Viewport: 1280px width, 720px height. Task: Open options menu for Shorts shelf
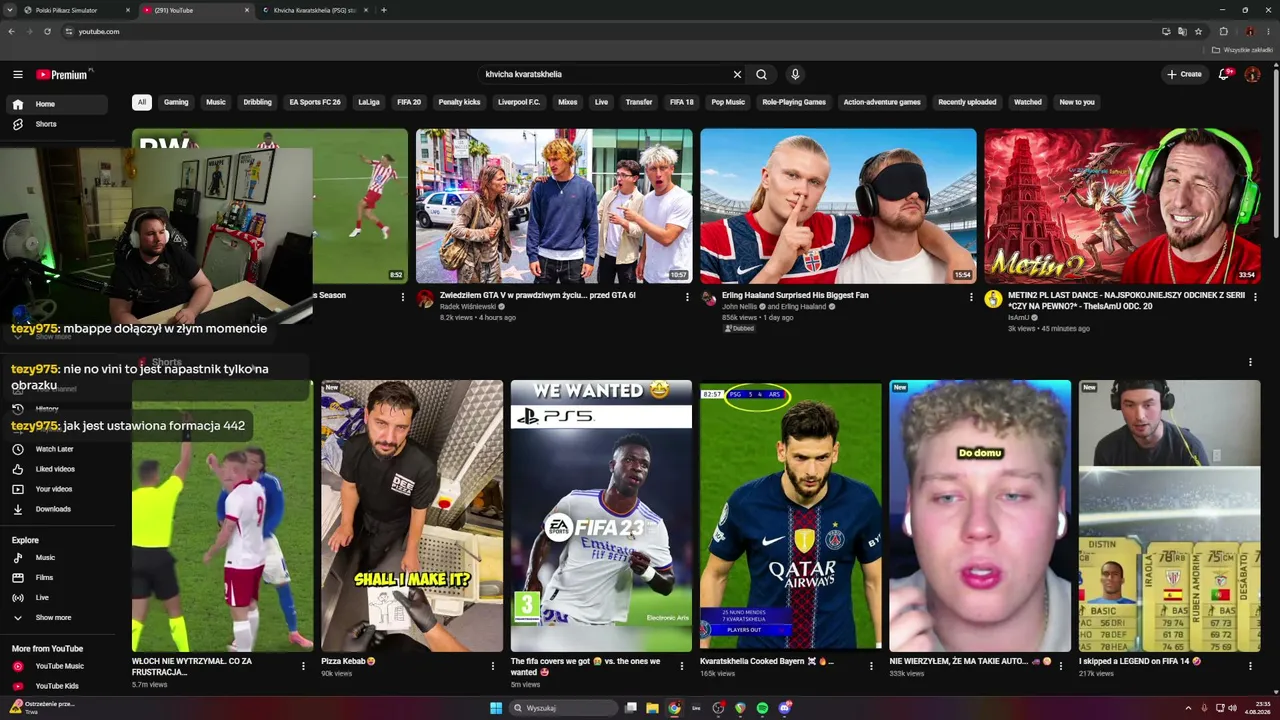point(1250,362)
